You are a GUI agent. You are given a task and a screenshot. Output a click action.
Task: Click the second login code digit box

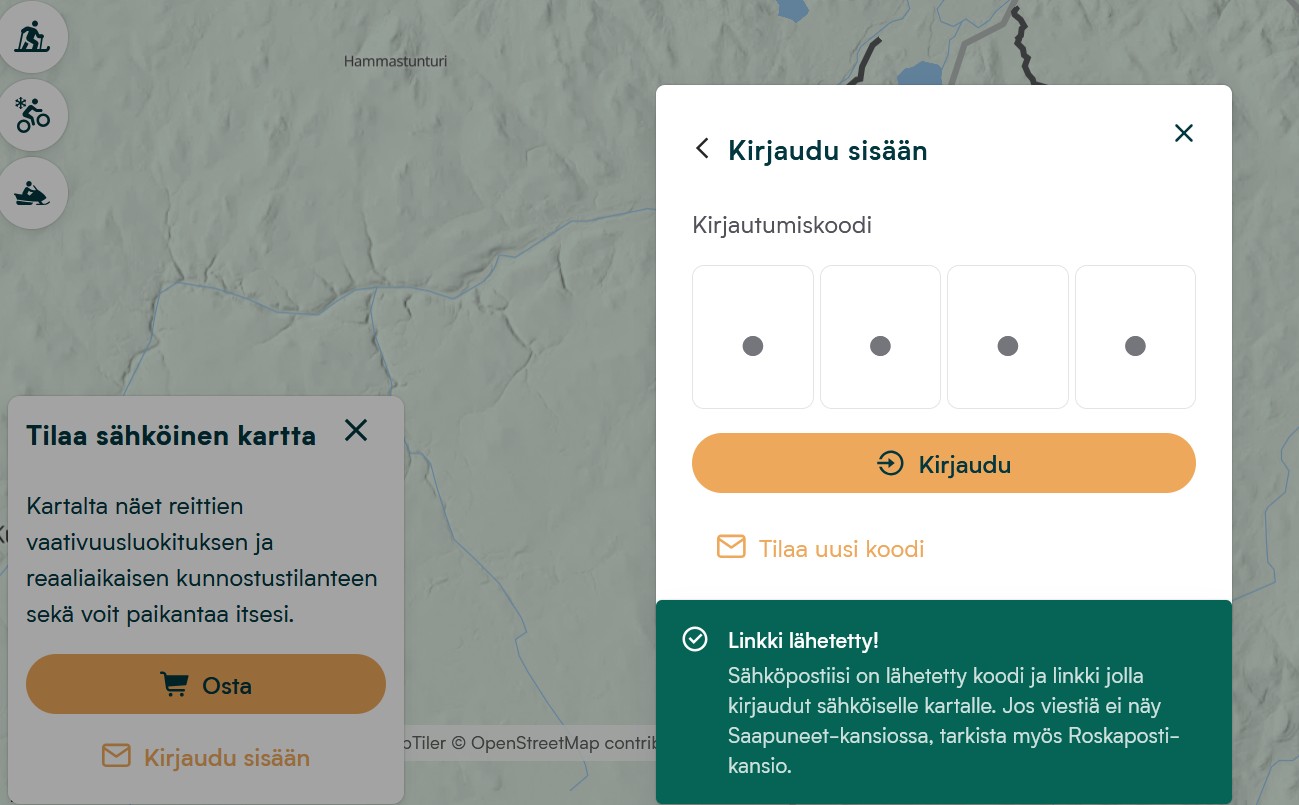(880, 337)
